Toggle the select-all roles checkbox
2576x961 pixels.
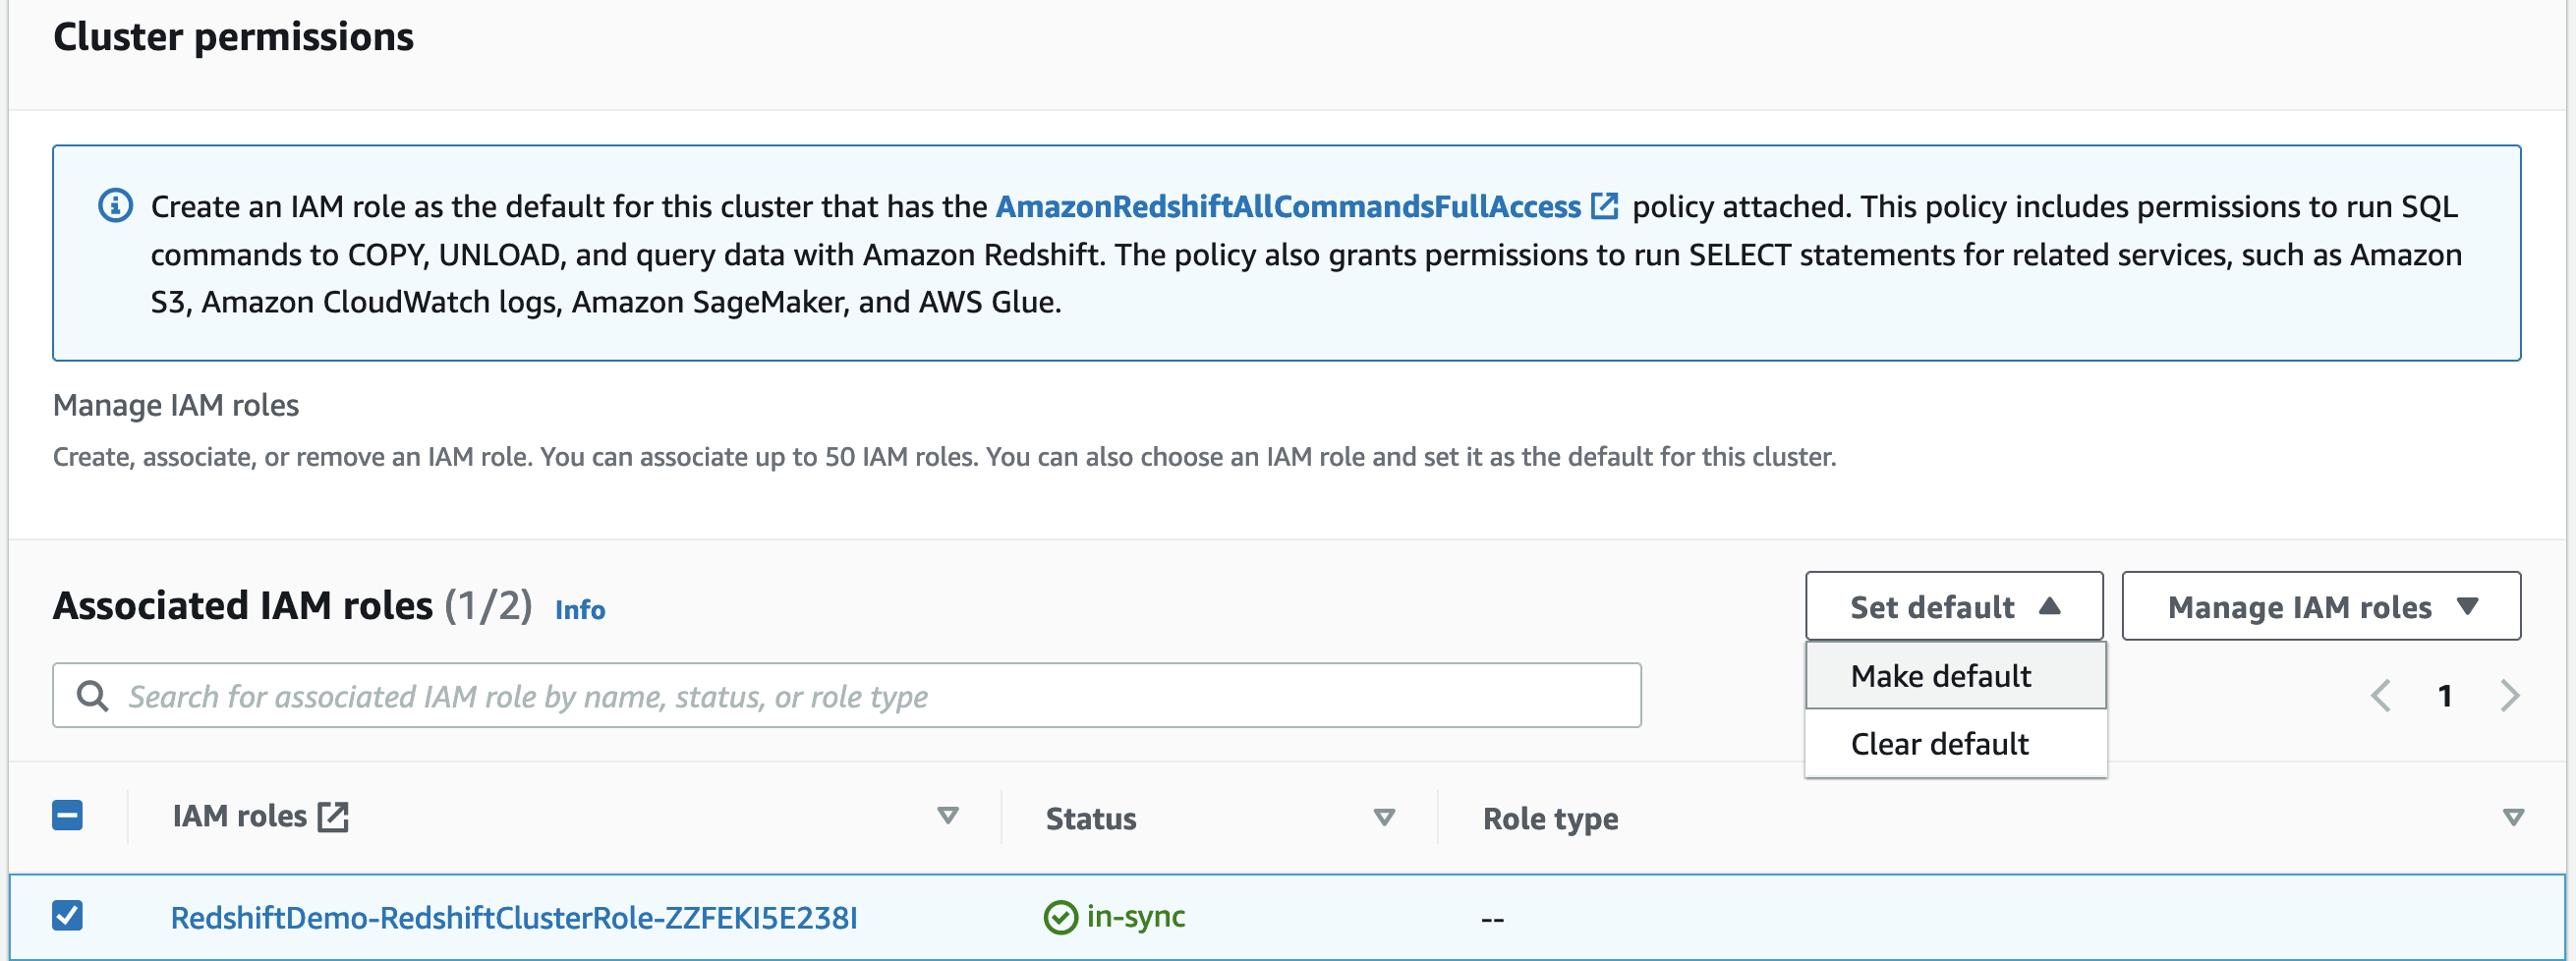click(67, 816)
